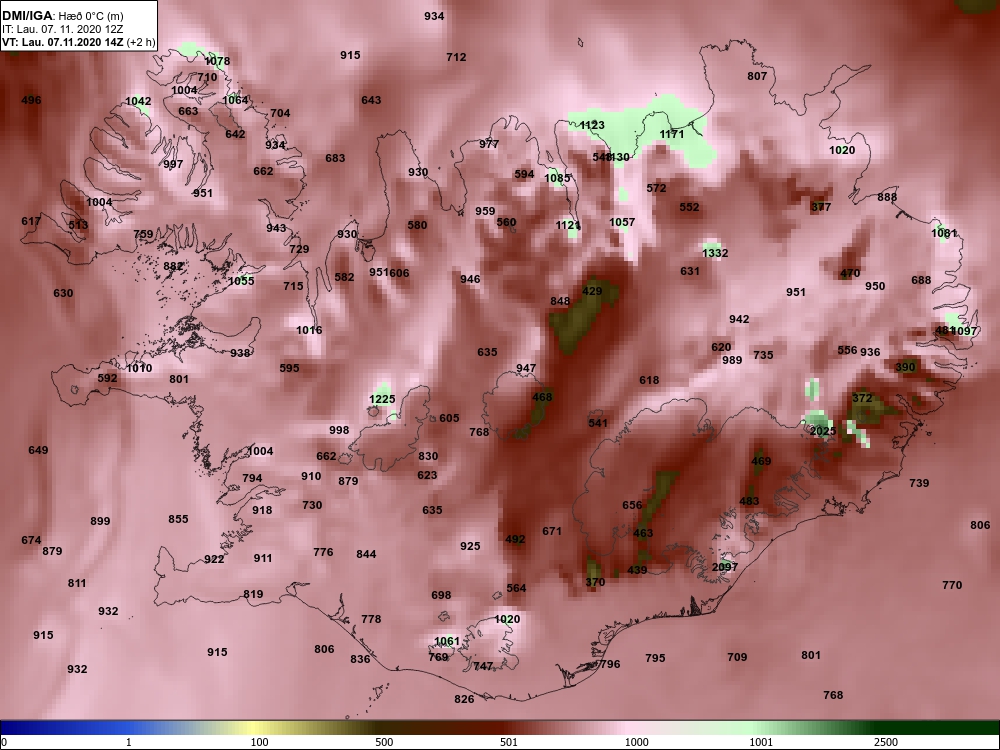The width and height of the screenshot is (1000, 750).
Task: Click the 501 label on the color scale
Action: tap(509, 742)
